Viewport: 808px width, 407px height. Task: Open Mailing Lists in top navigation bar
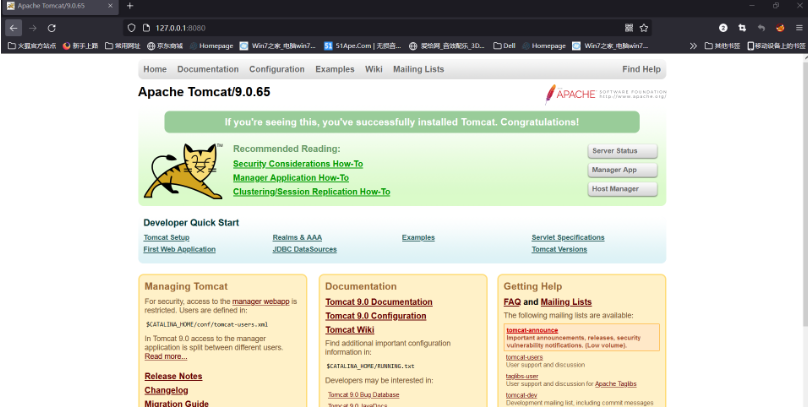point(418,69)
